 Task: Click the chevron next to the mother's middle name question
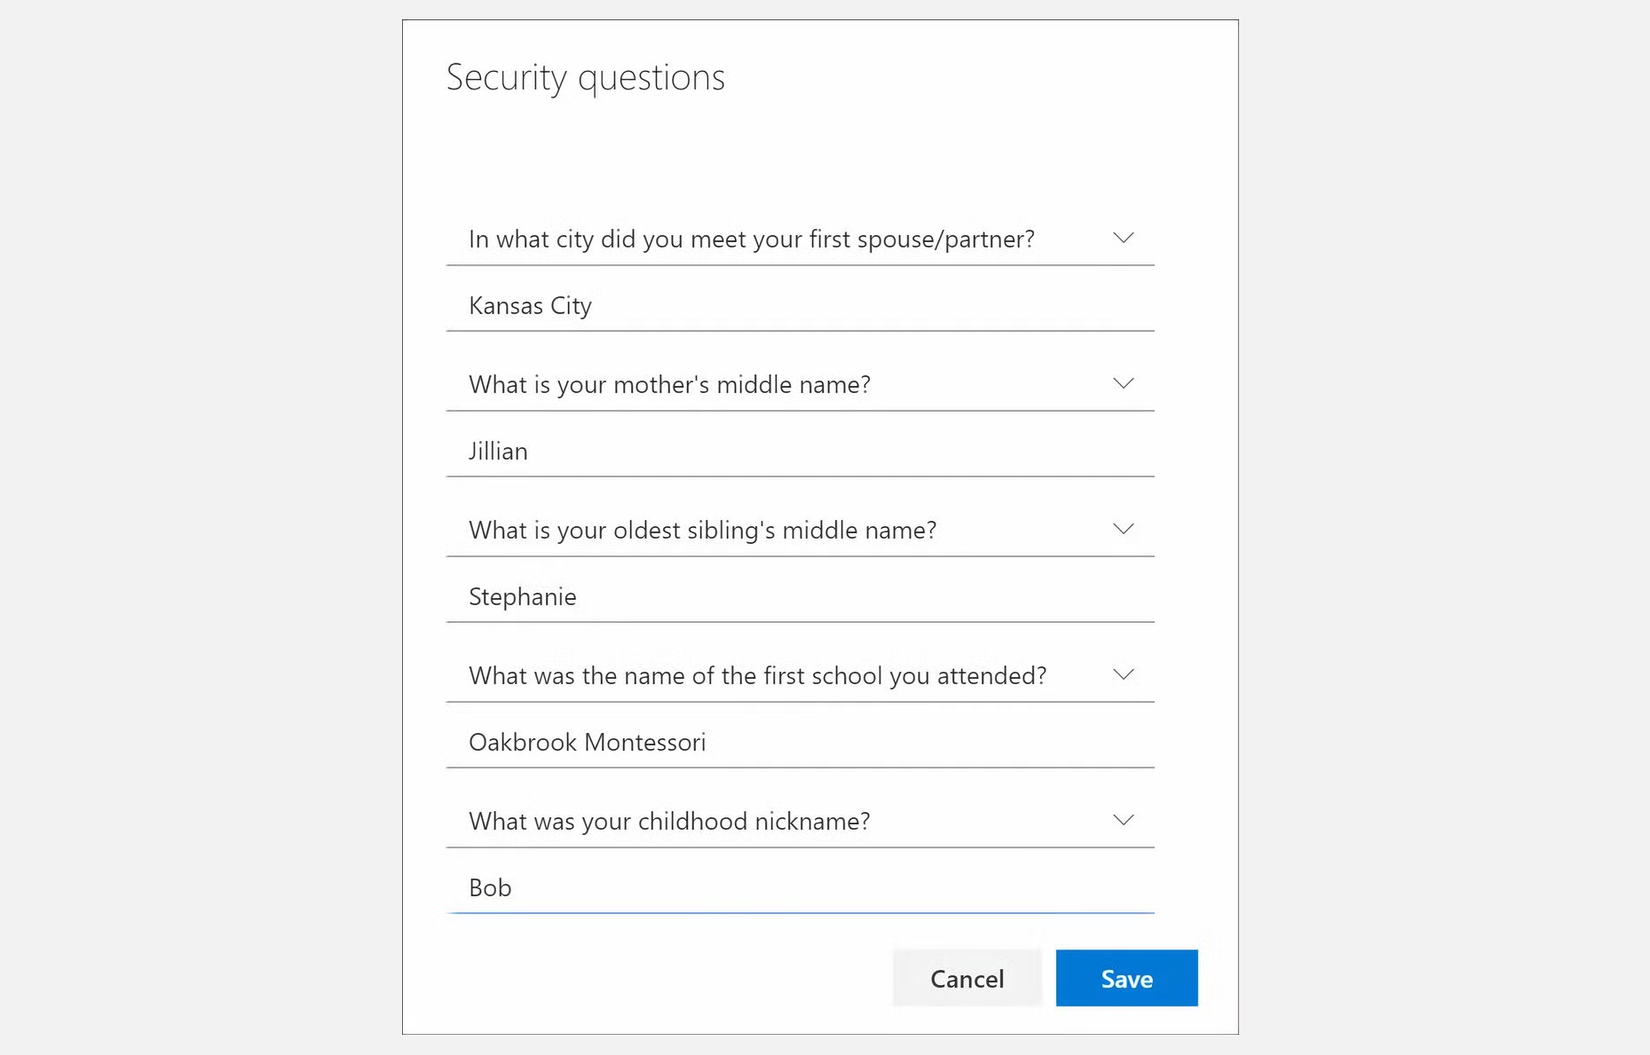(x=1123, y=383)
